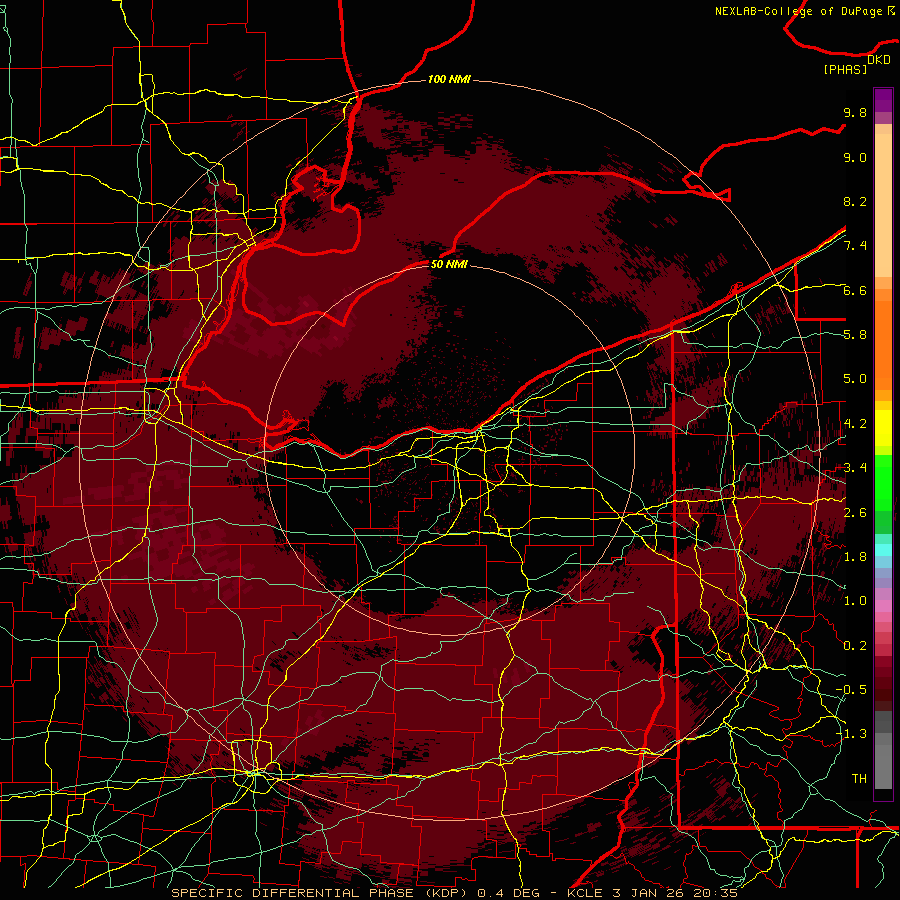
Task: Click the "DKD" label above the legend
Action: (x=879, y=60)
